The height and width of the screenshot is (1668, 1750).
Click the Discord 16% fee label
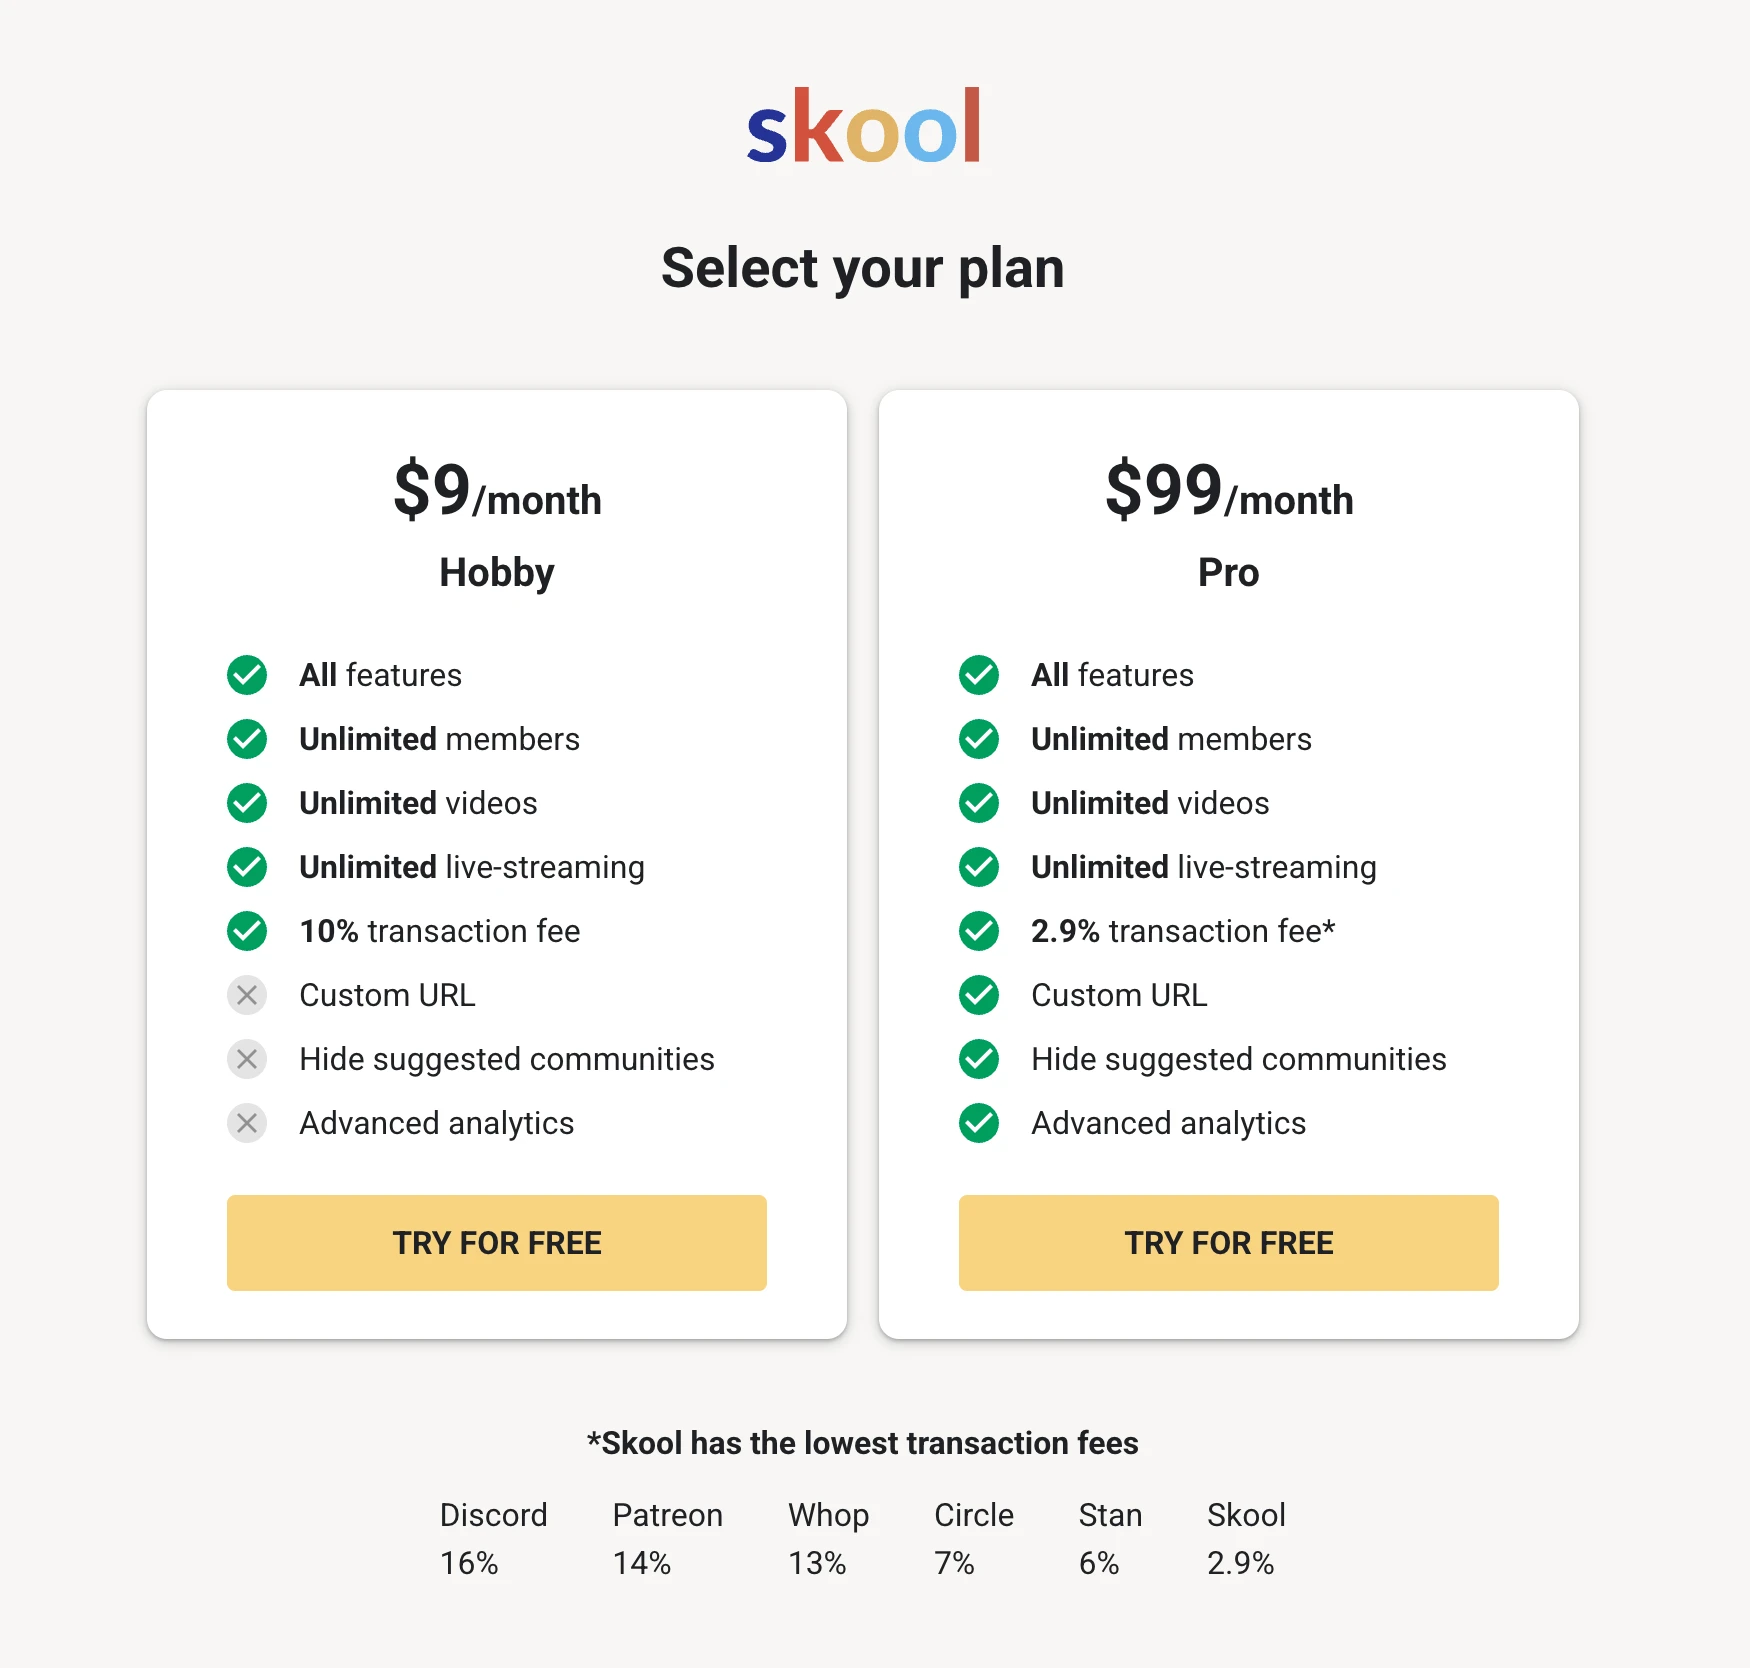[493, 1539]
